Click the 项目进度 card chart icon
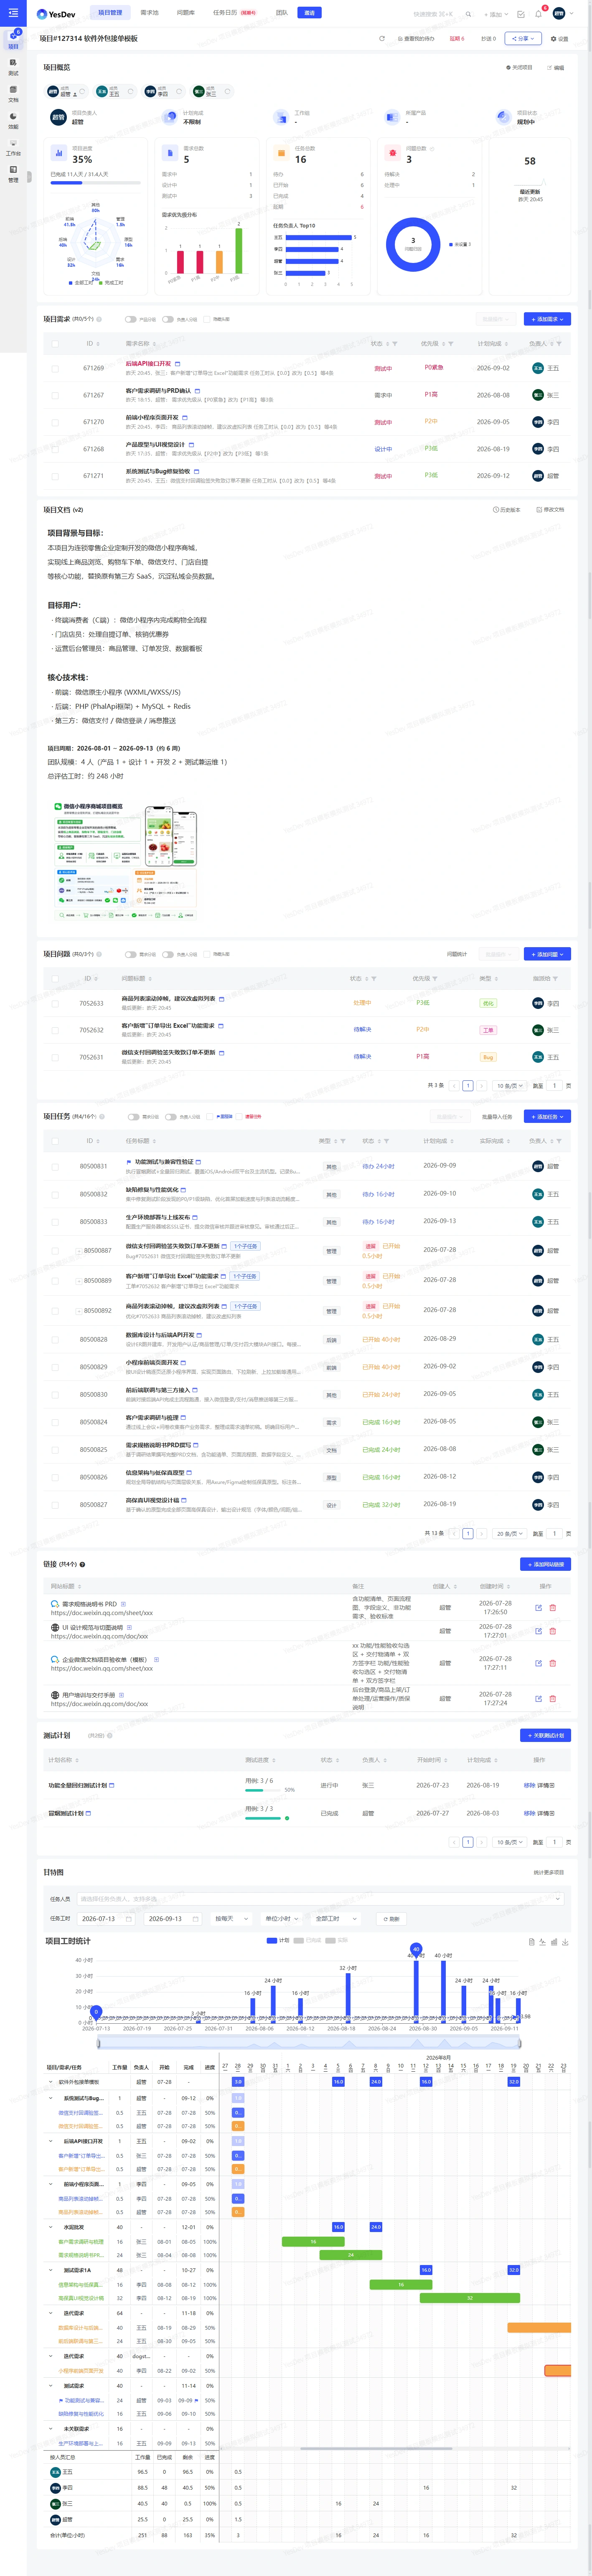This screenshot has width=592, height=2576. [59, 153]
